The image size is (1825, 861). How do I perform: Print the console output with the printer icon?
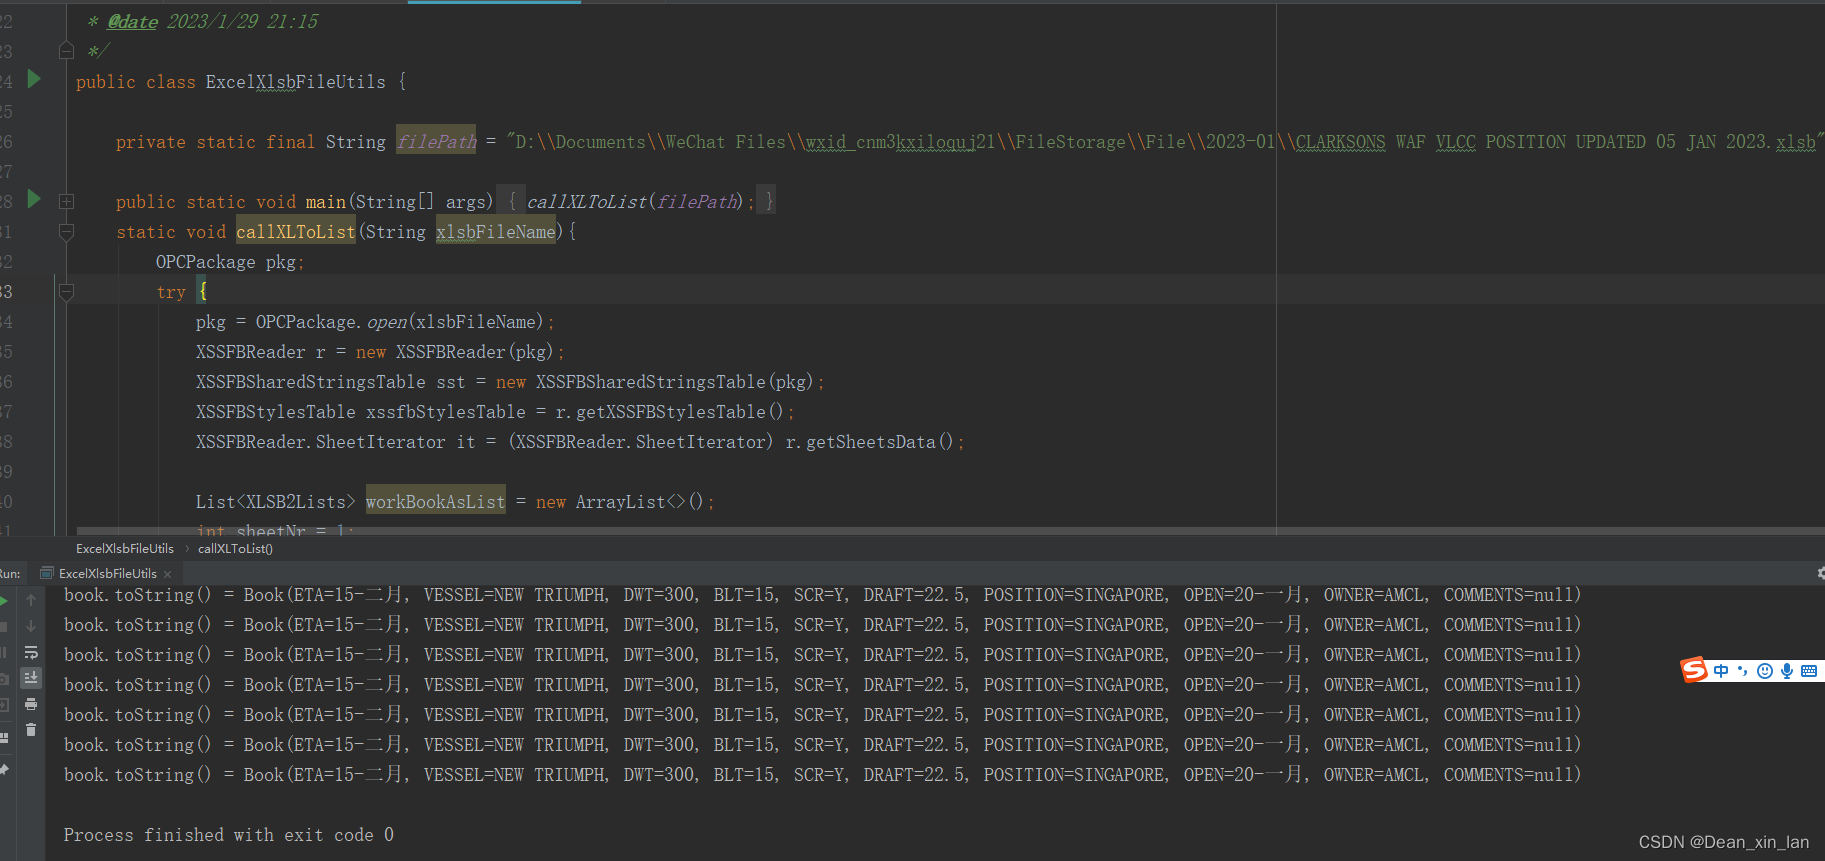tap(31, 704)
